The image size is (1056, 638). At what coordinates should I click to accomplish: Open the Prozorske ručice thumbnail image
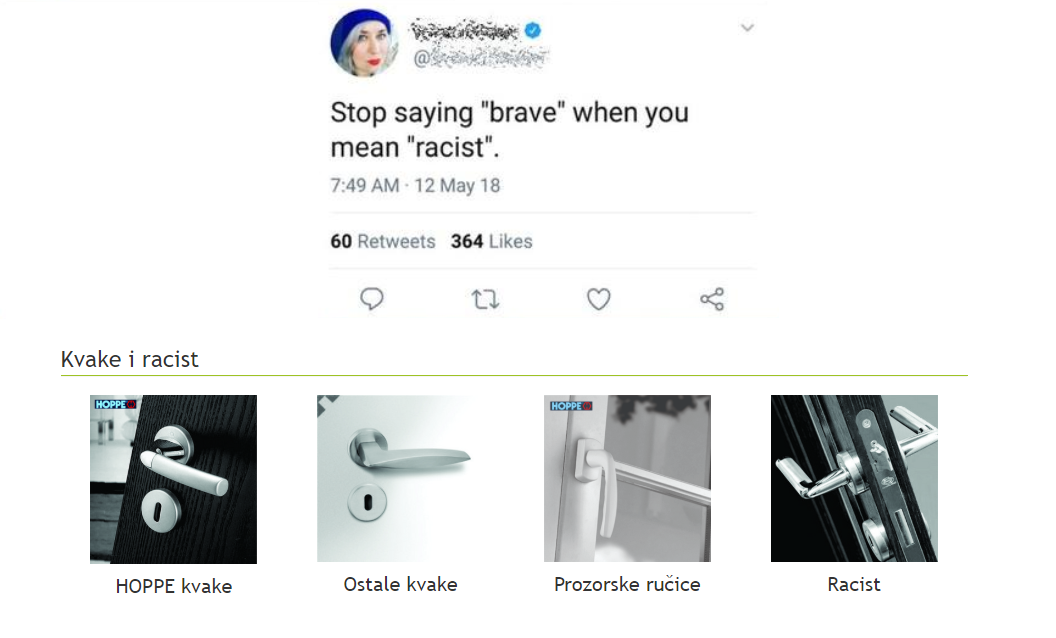point(627,479)
